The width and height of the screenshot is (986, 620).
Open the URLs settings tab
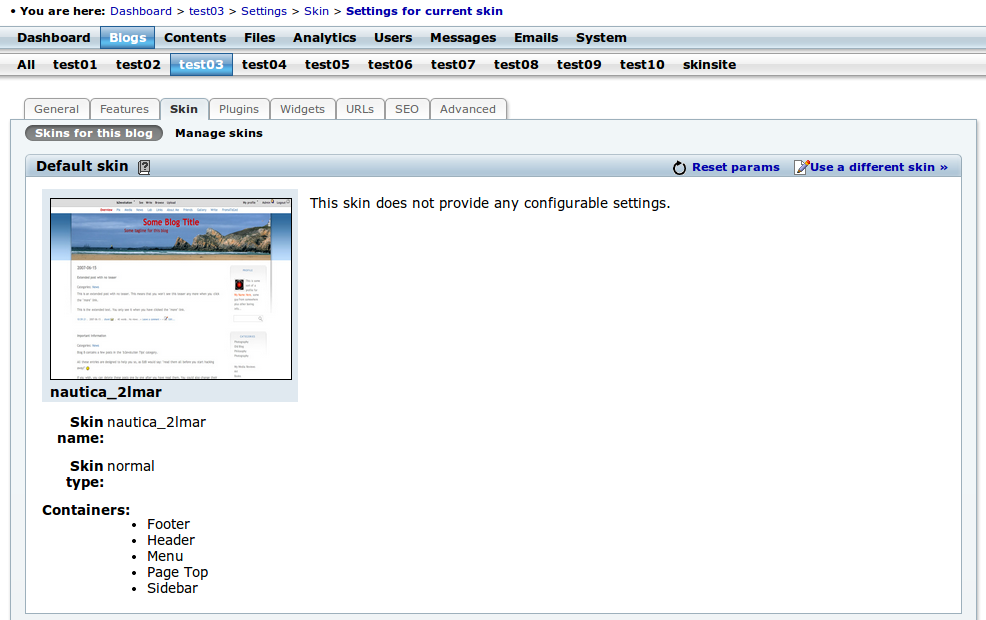coord(360,109)
